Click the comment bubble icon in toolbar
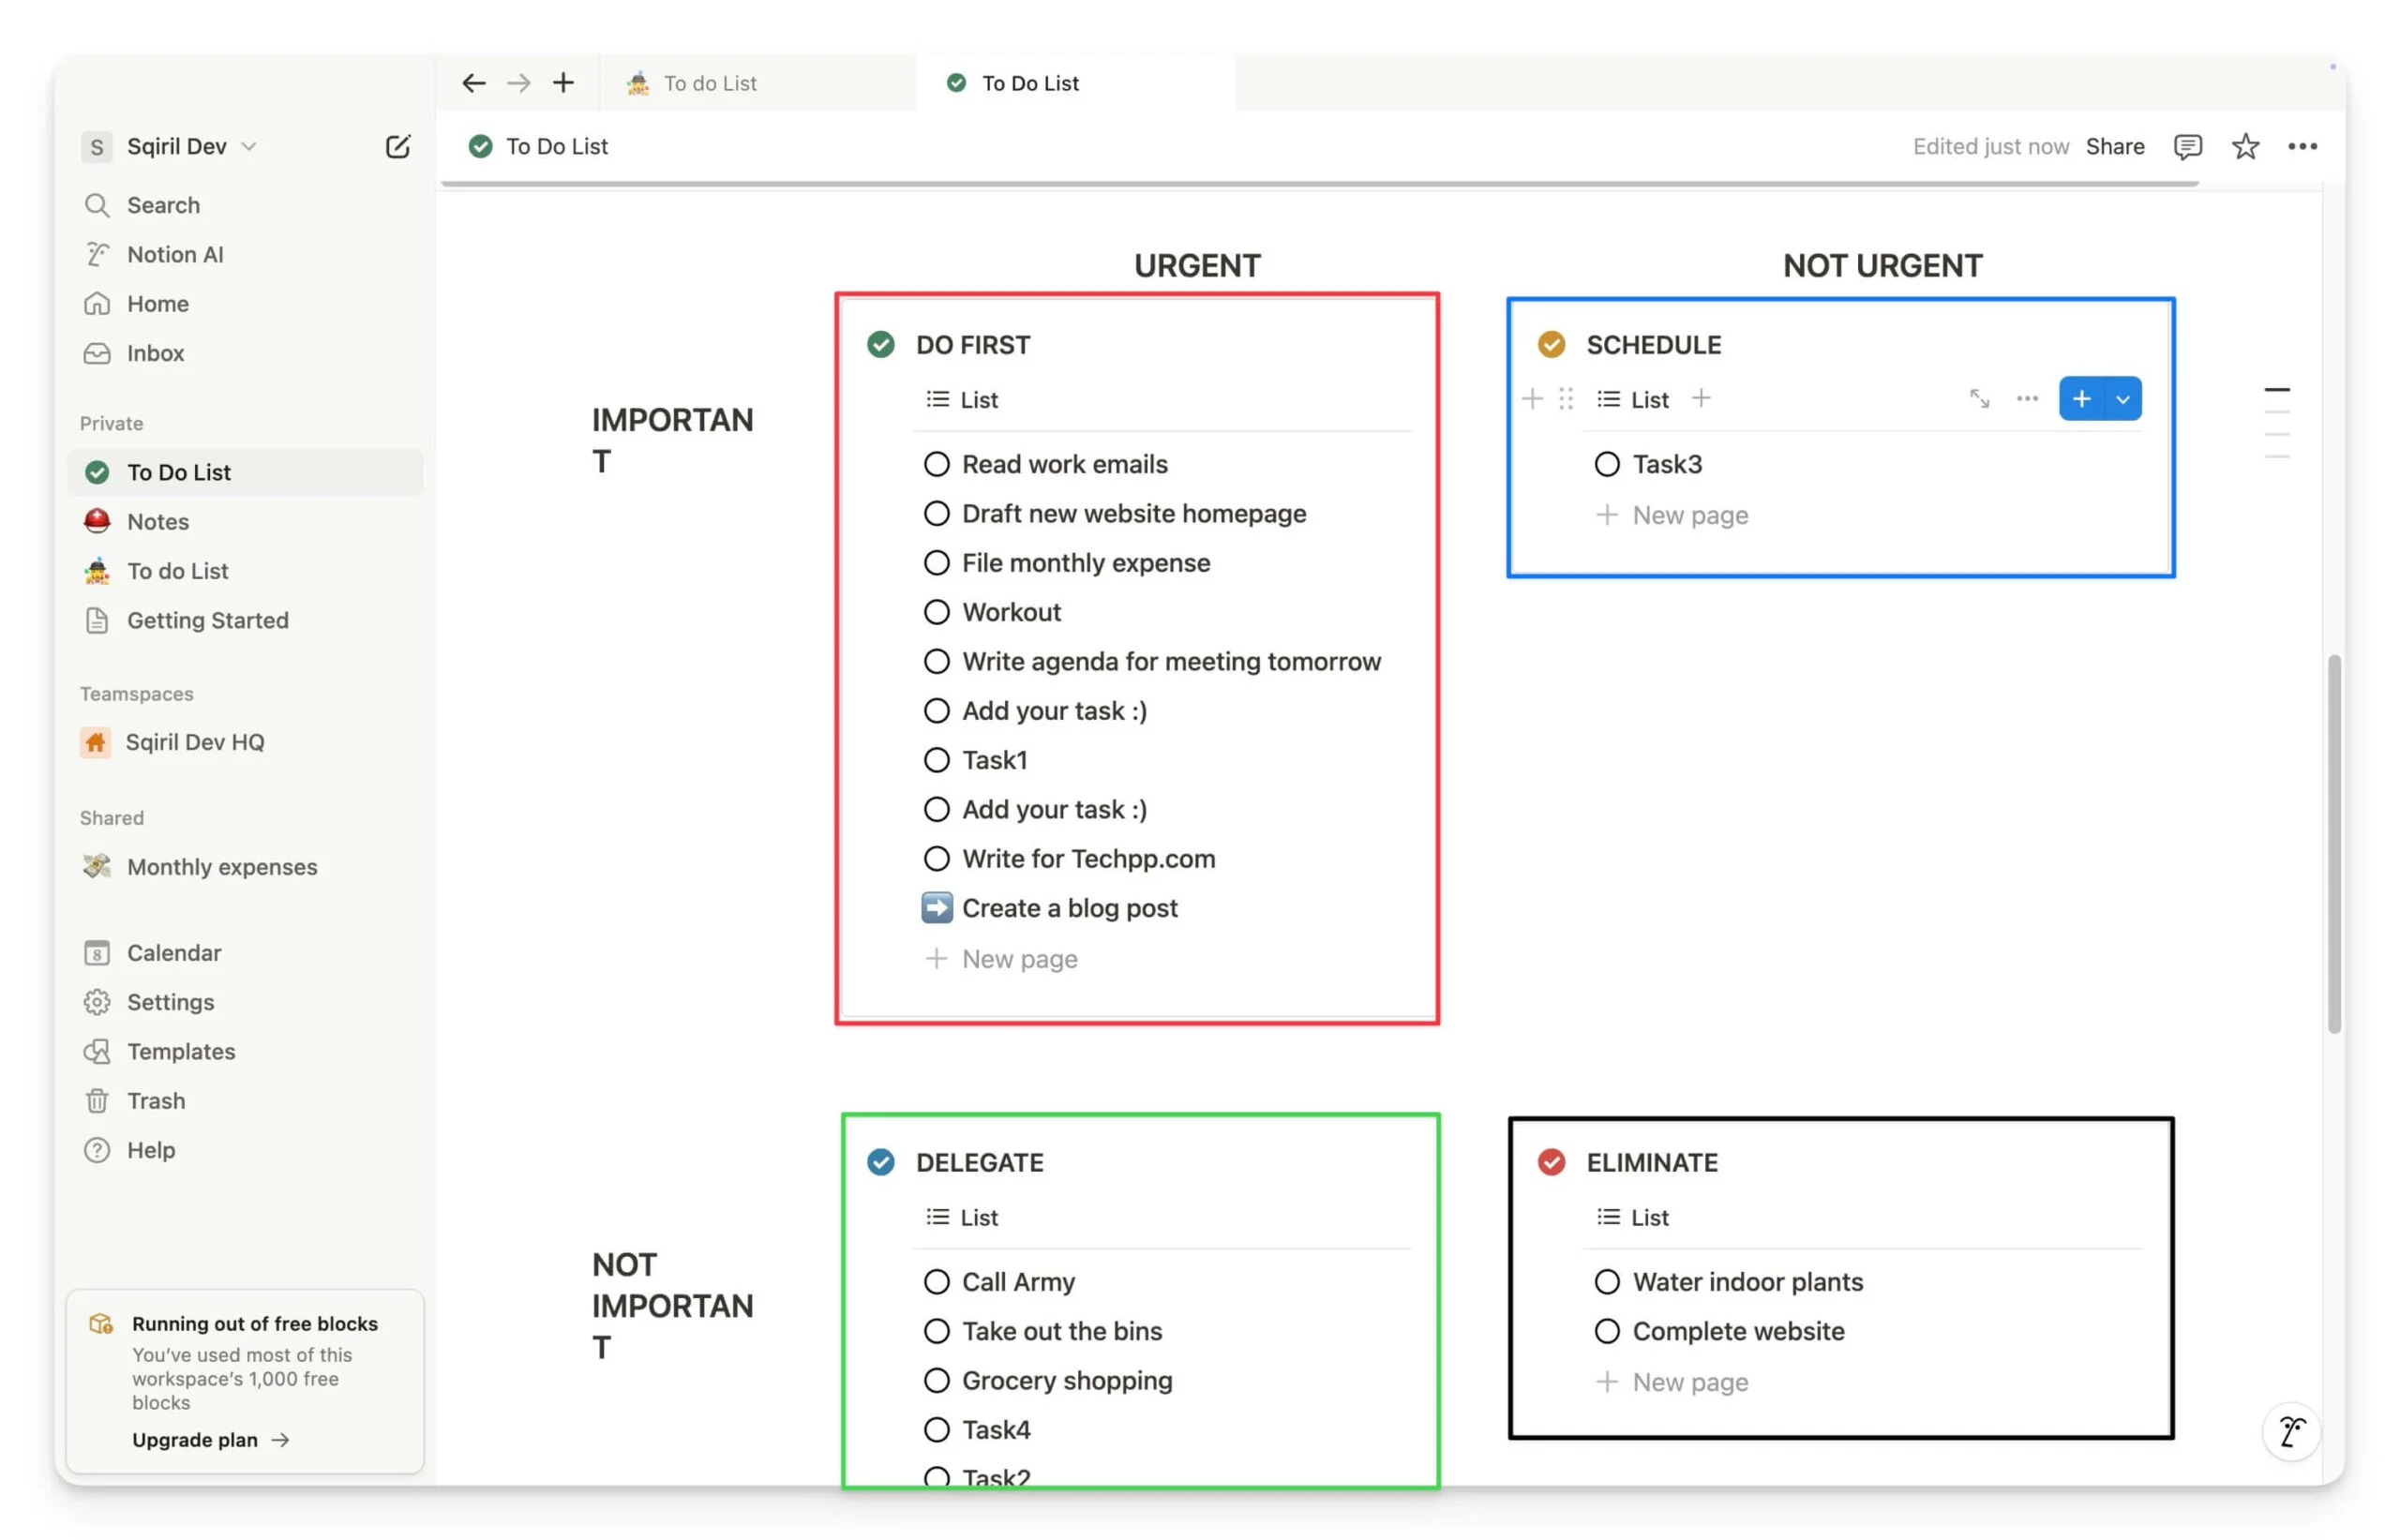This screenshot has height=1540, width=2400. tap(2190, 145)
